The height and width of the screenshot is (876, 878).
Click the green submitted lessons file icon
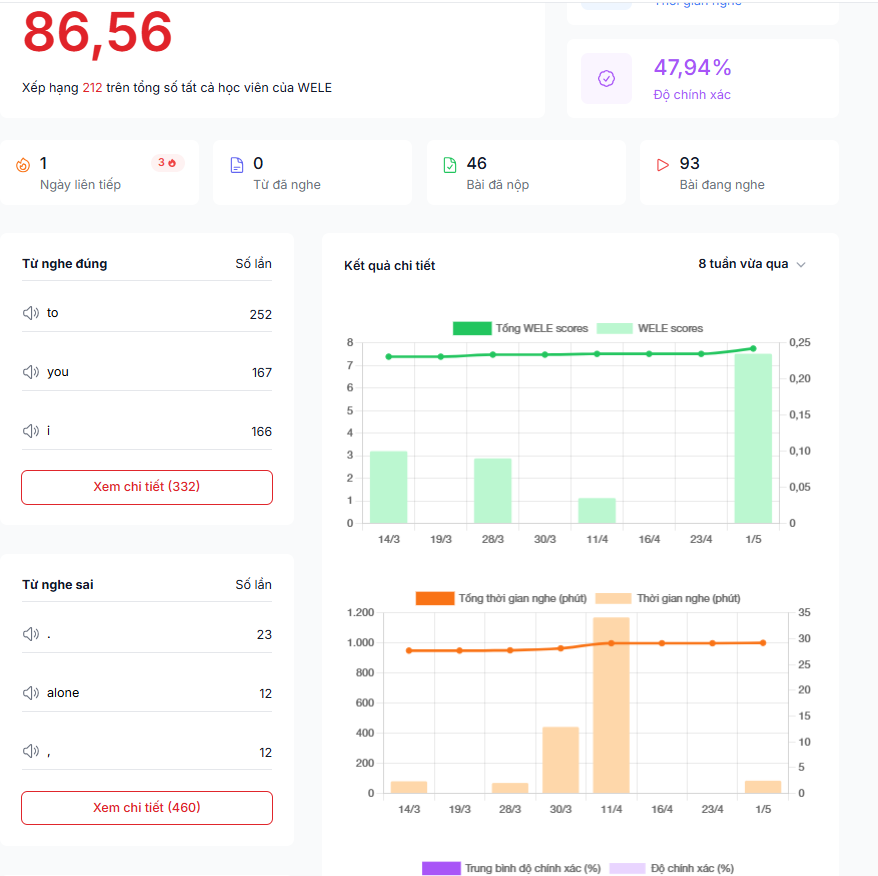[450, 165]
